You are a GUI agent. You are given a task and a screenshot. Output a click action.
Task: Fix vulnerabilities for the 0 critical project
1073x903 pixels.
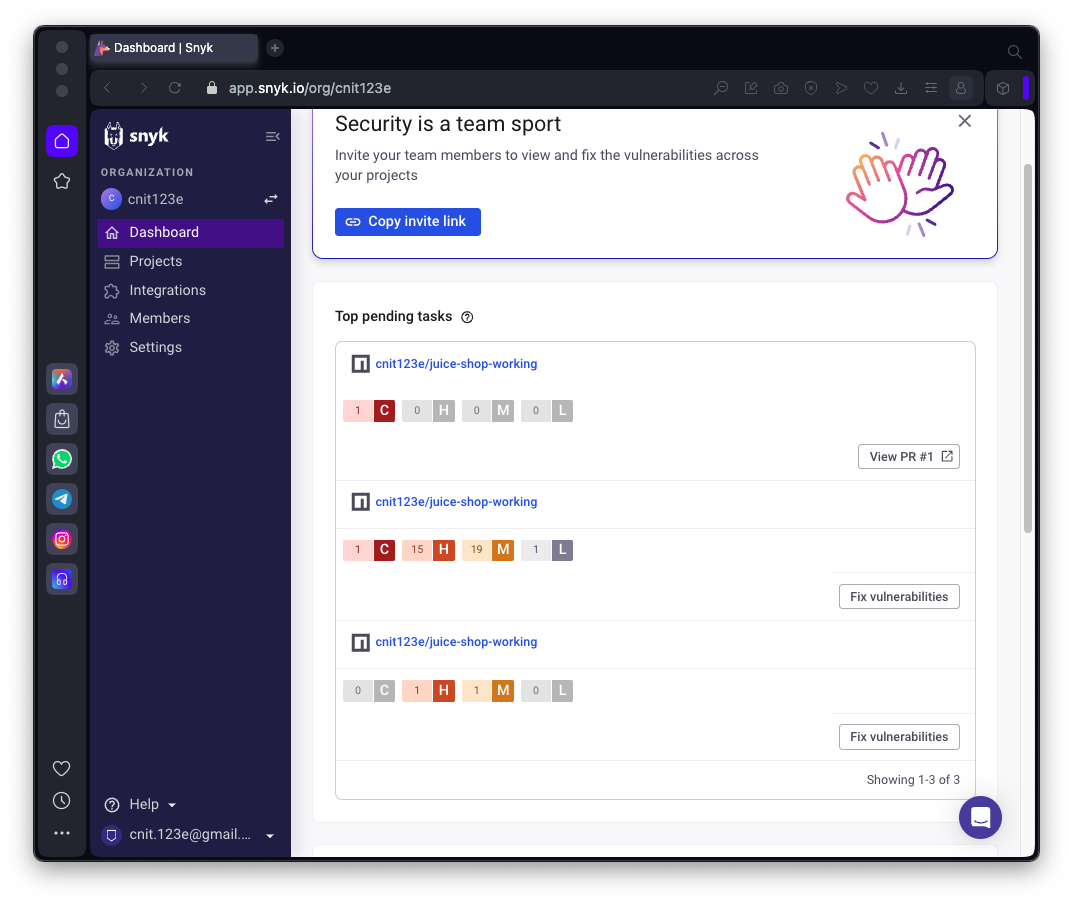899,737
